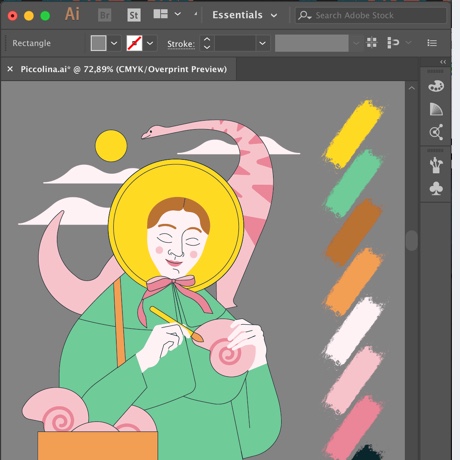Click the Rectangle selection type label
Viewport: 460px width, 460px height.
tap(32, 43)
